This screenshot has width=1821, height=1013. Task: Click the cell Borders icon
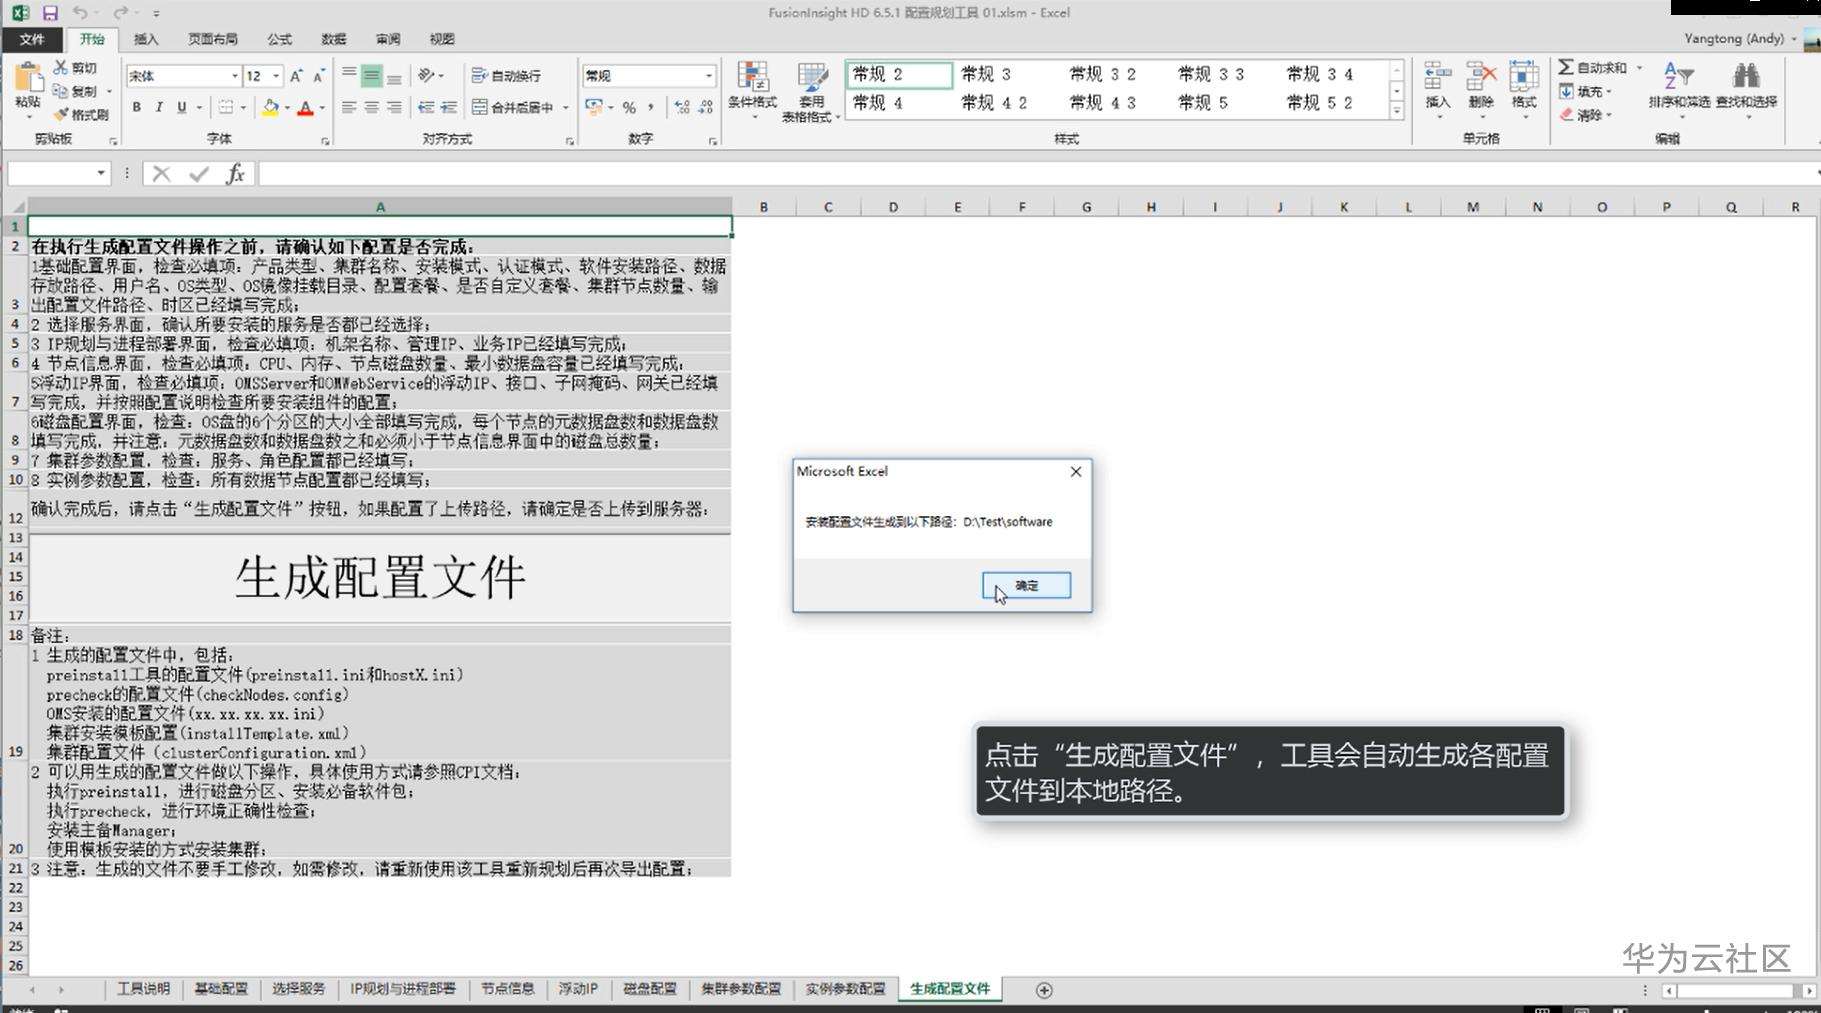click(227, 107)
